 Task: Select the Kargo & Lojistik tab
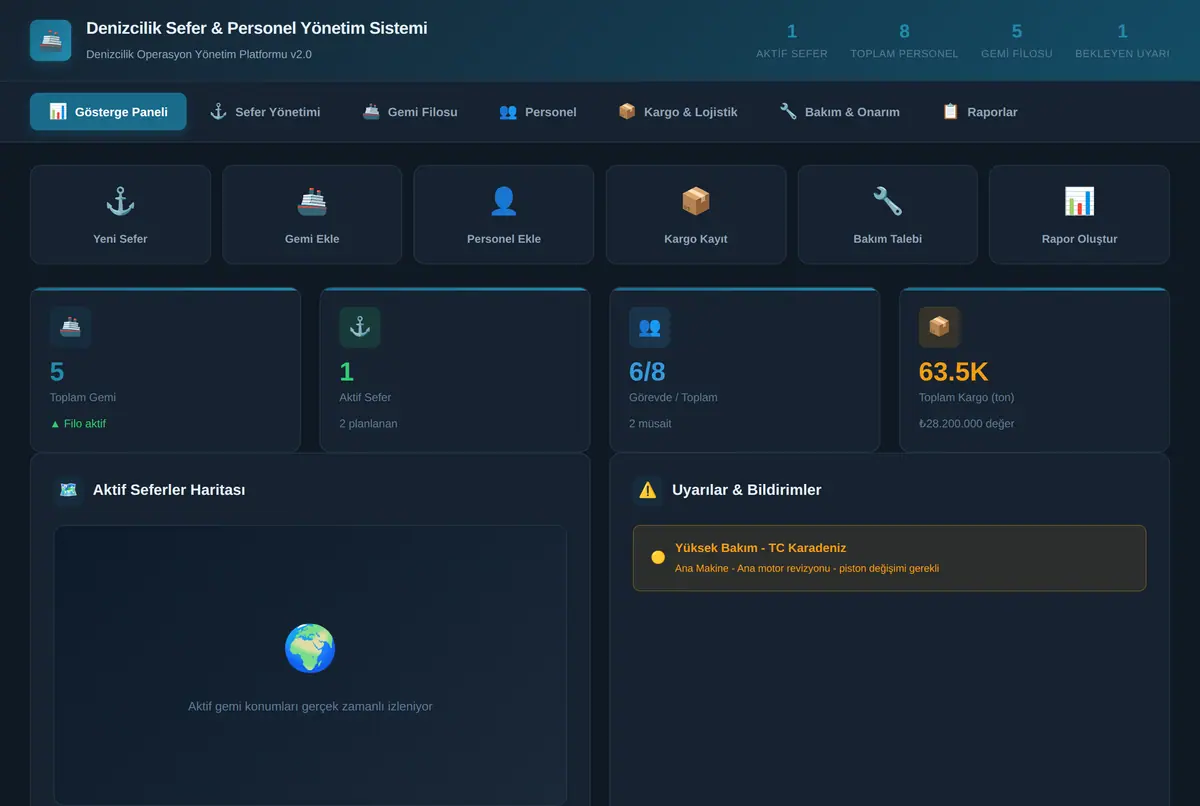click(678, 112)
